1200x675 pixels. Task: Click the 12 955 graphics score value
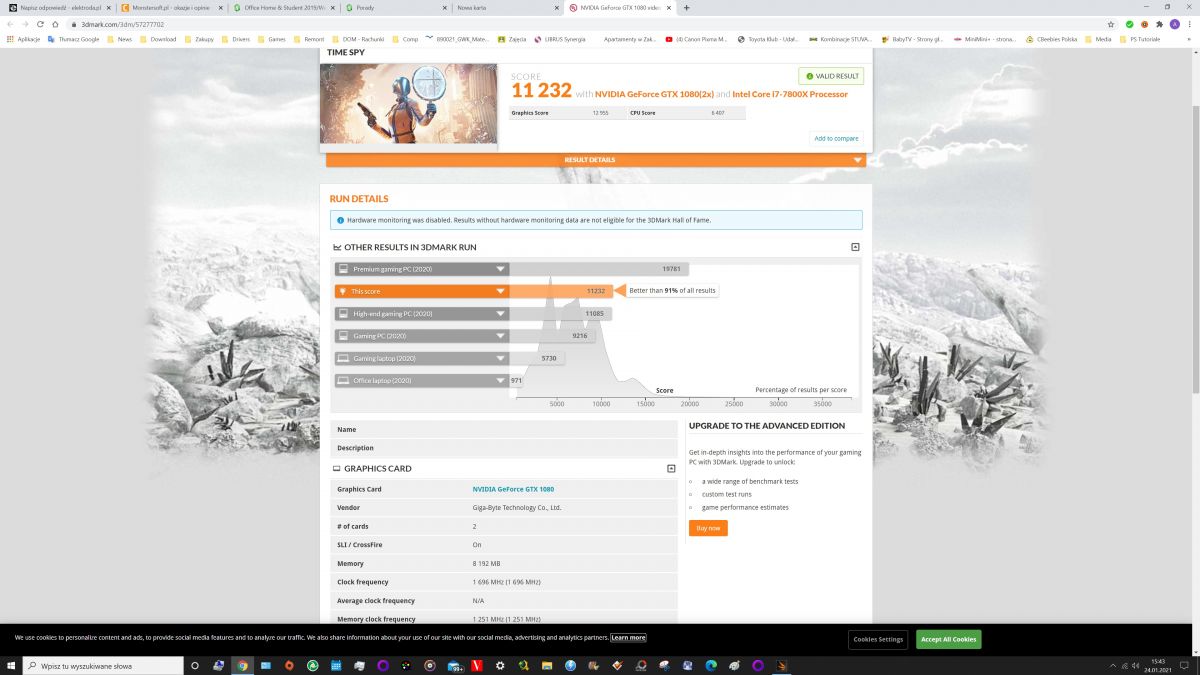pos(600,113)
